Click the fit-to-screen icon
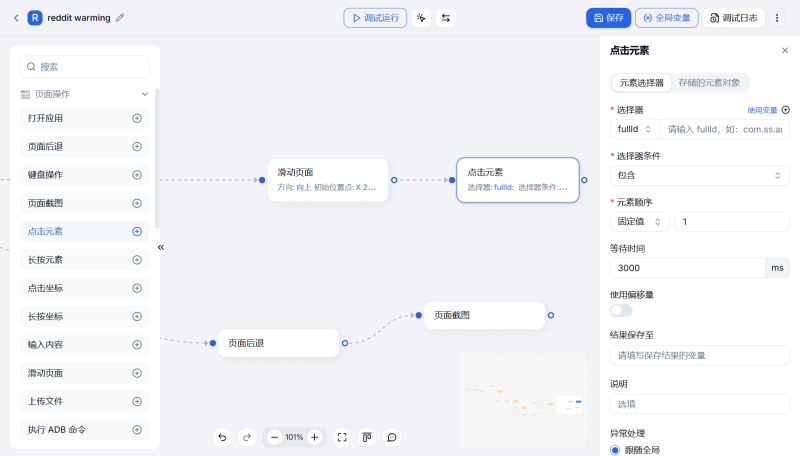Image resolution: width=800 pixels, height=456 pixels. tap(342, 437)
